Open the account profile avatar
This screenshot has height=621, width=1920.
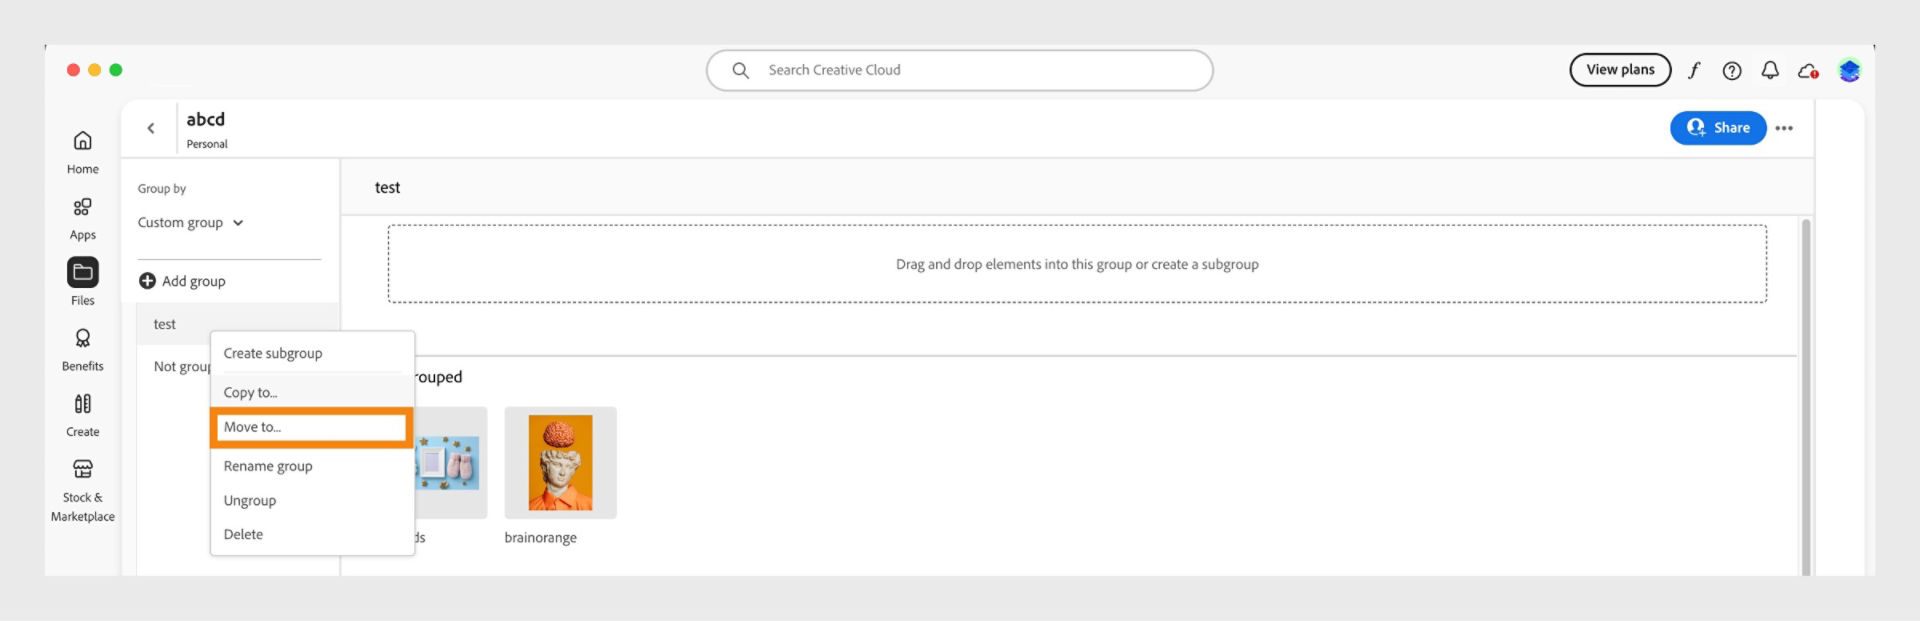(1849, 71)
